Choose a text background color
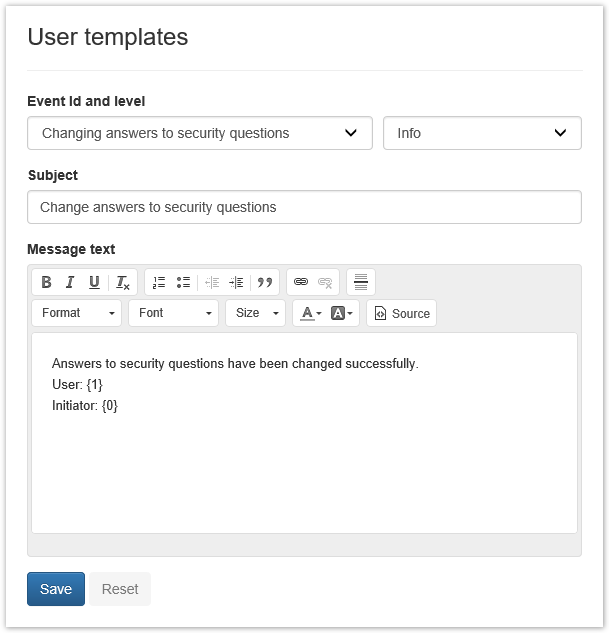Viewport: 609px width, 633px height. [x=342, y=313]
